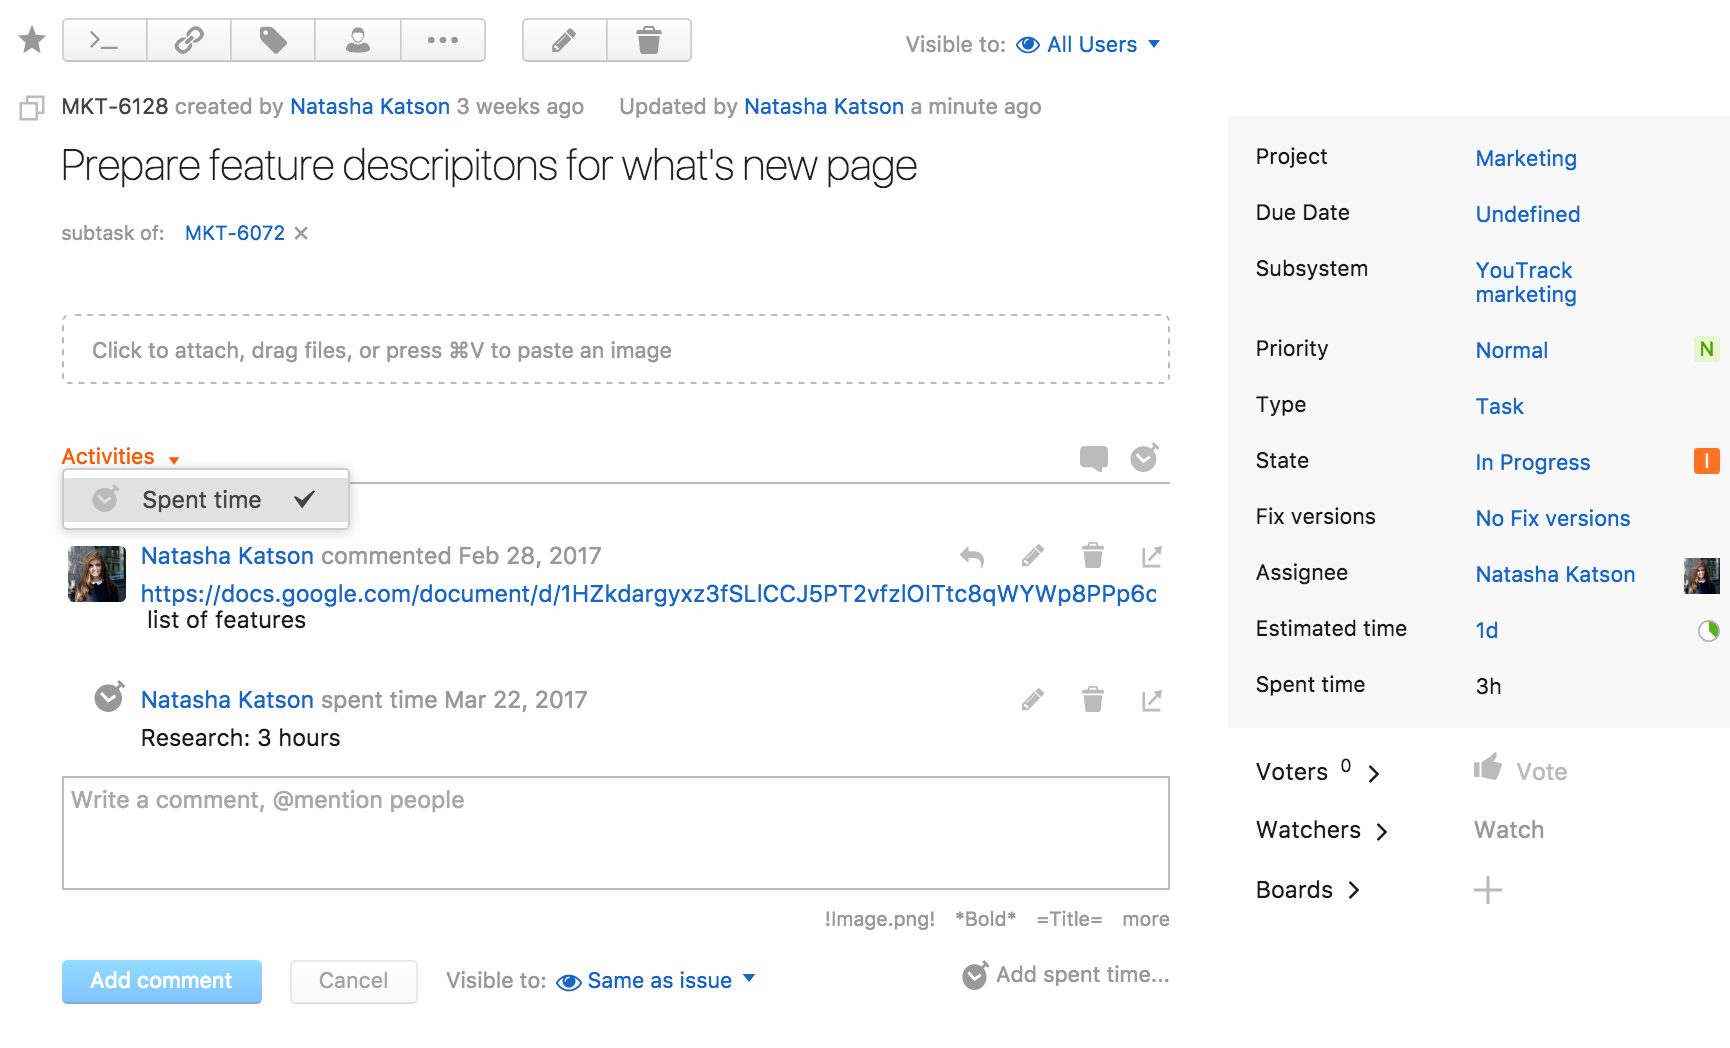Click the delete issue trash button
This screenshot has width=1730, height=1048.
649,40
